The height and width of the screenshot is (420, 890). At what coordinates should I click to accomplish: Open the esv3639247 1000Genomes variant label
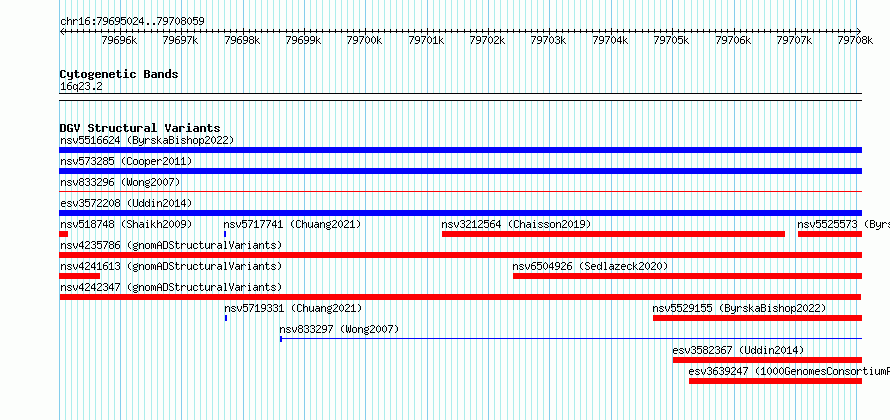coord(789,371)
